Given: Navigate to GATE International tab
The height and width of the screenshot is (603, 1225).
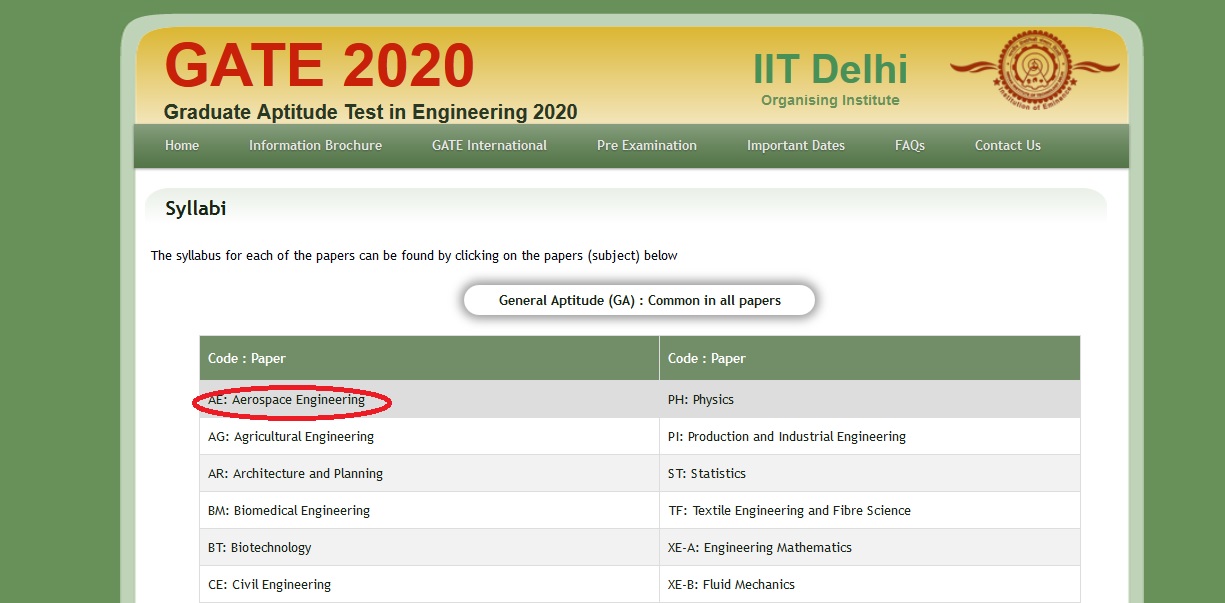Looking at the screenshot, I should coord(488,145).
